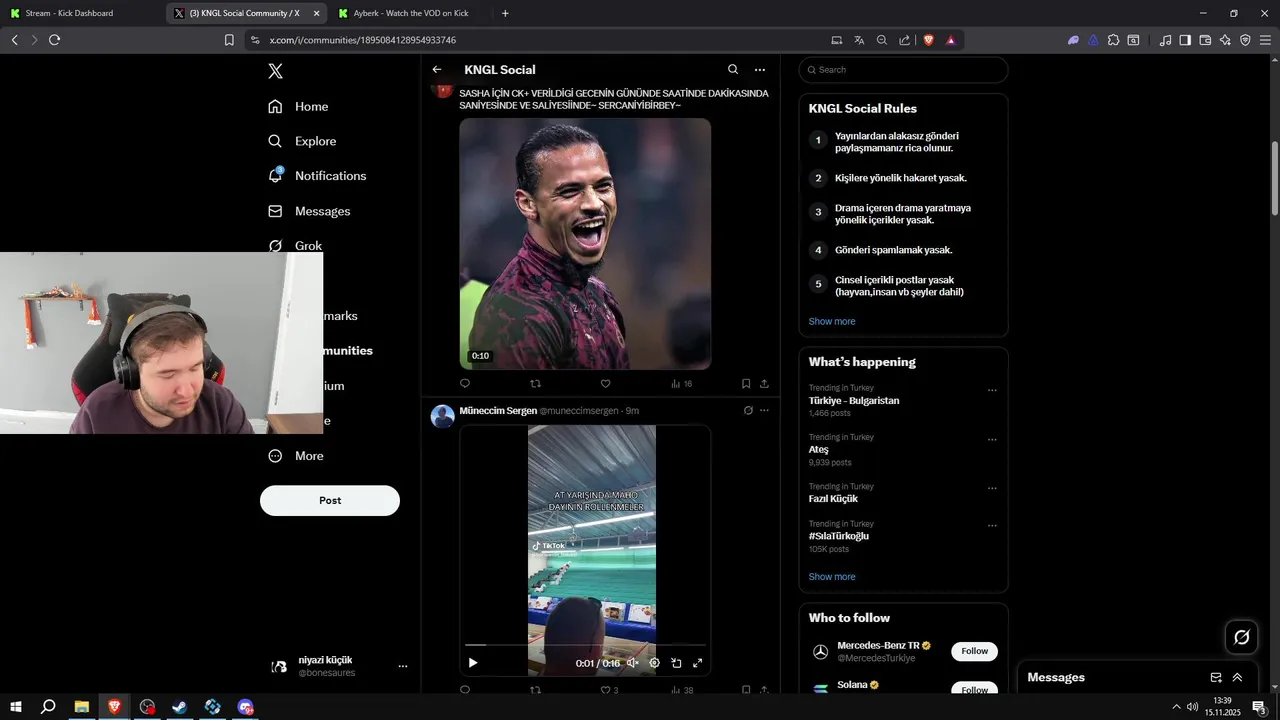Show more KNGL Social Rules
The height and width of the screenshot is (720, 1280).
832,322
